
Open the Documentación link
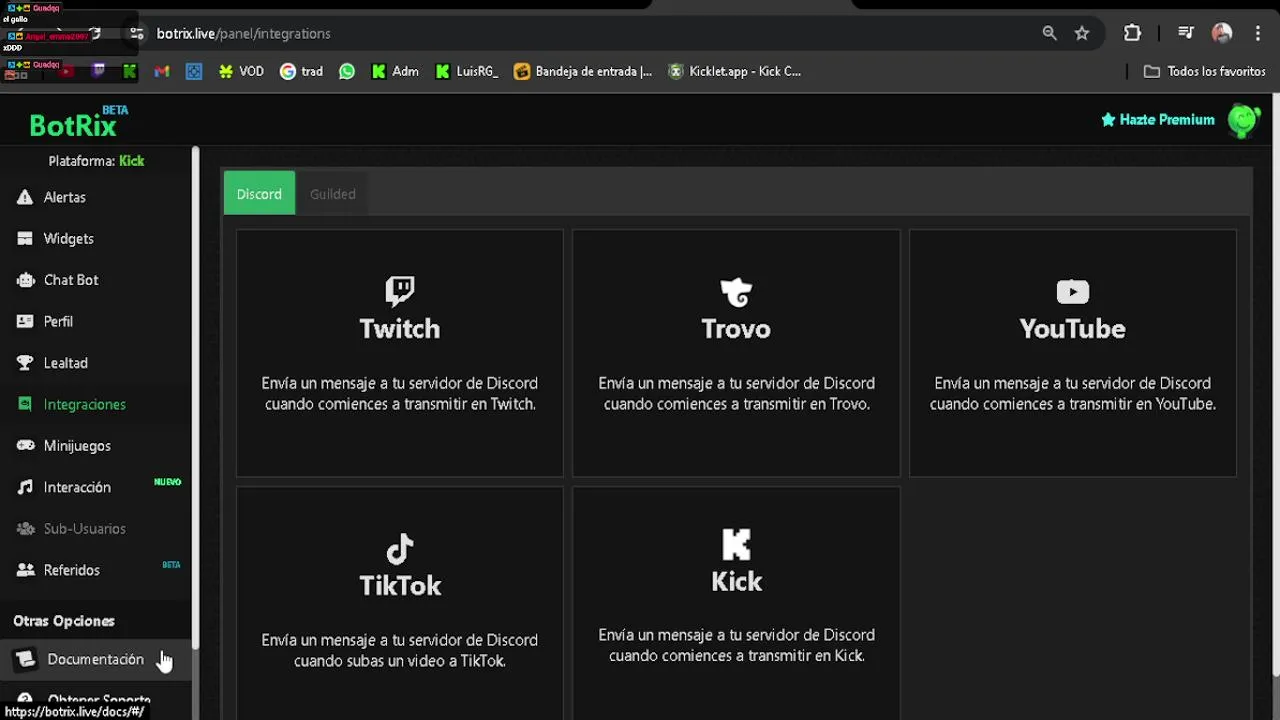coord(95,659)
